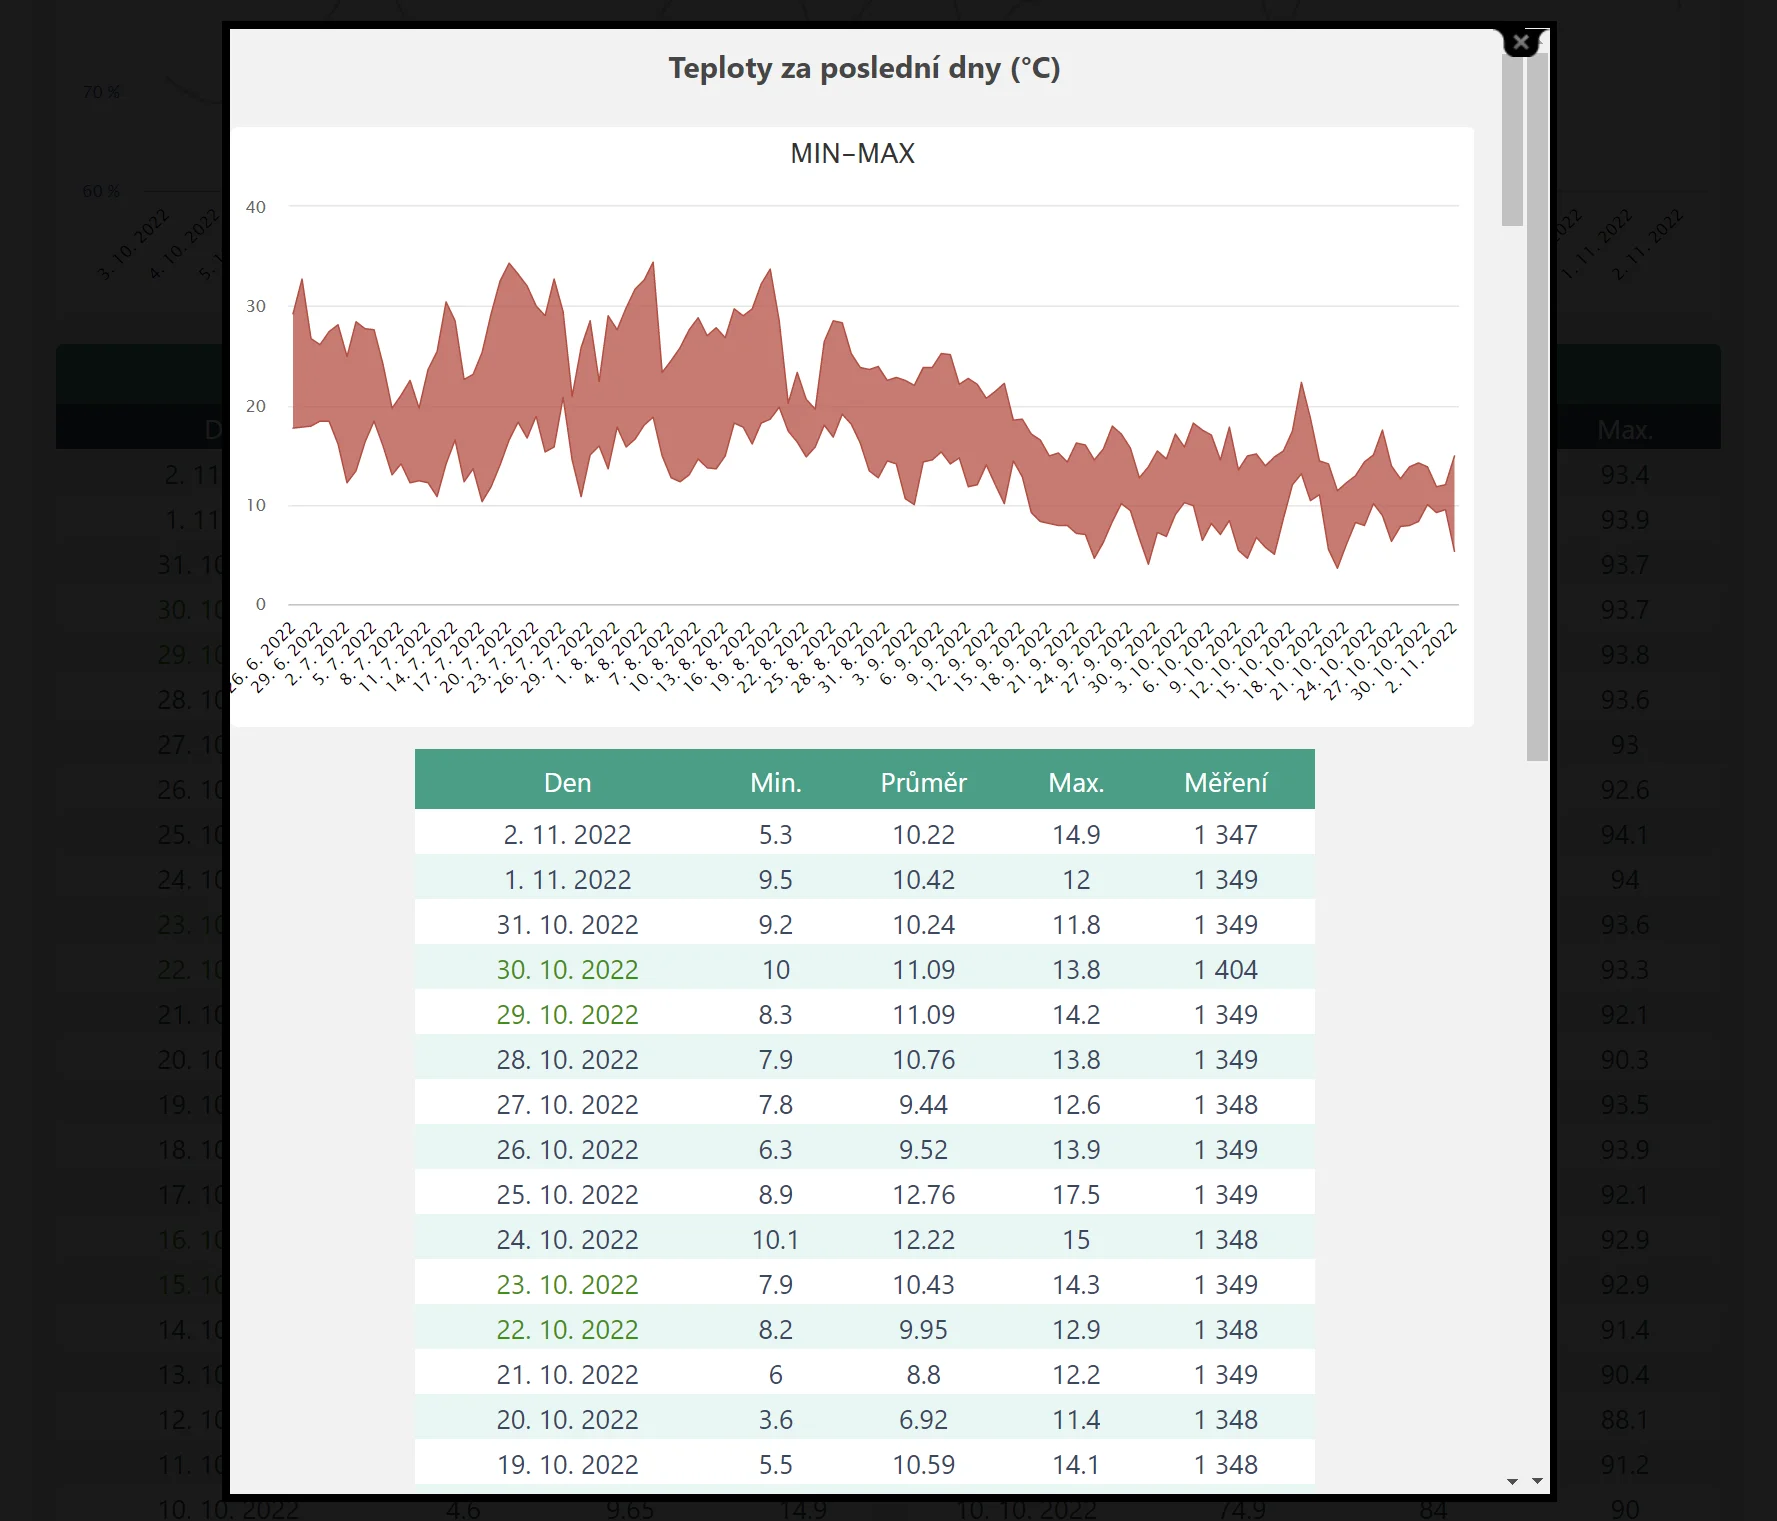Click the taller outer scrollbar thumb
Viewport: 1777px width, 1521px height.
(1537, 400)
